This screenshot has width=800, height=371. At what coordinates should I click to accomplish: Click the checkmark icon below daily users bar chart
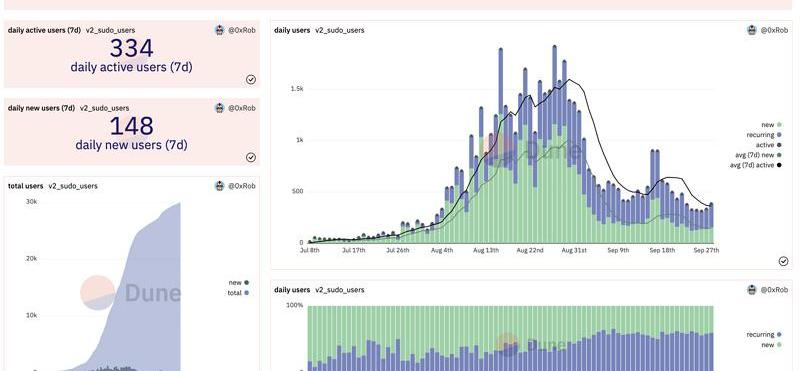[784, 261]
